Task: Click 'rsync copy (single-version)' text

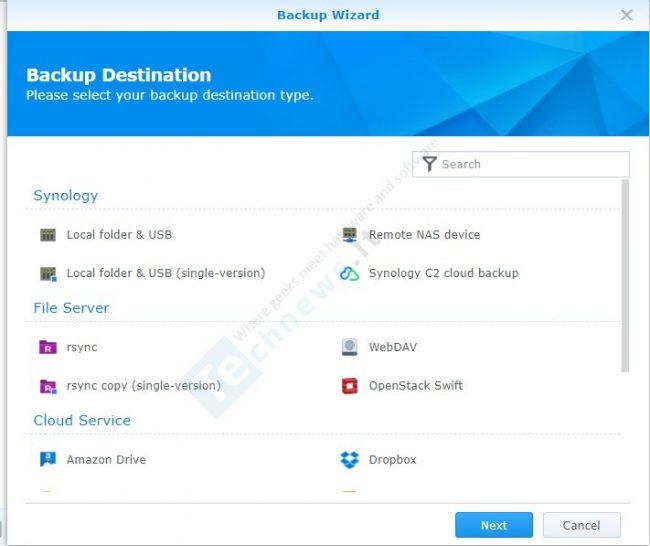Action: (143, 386)
